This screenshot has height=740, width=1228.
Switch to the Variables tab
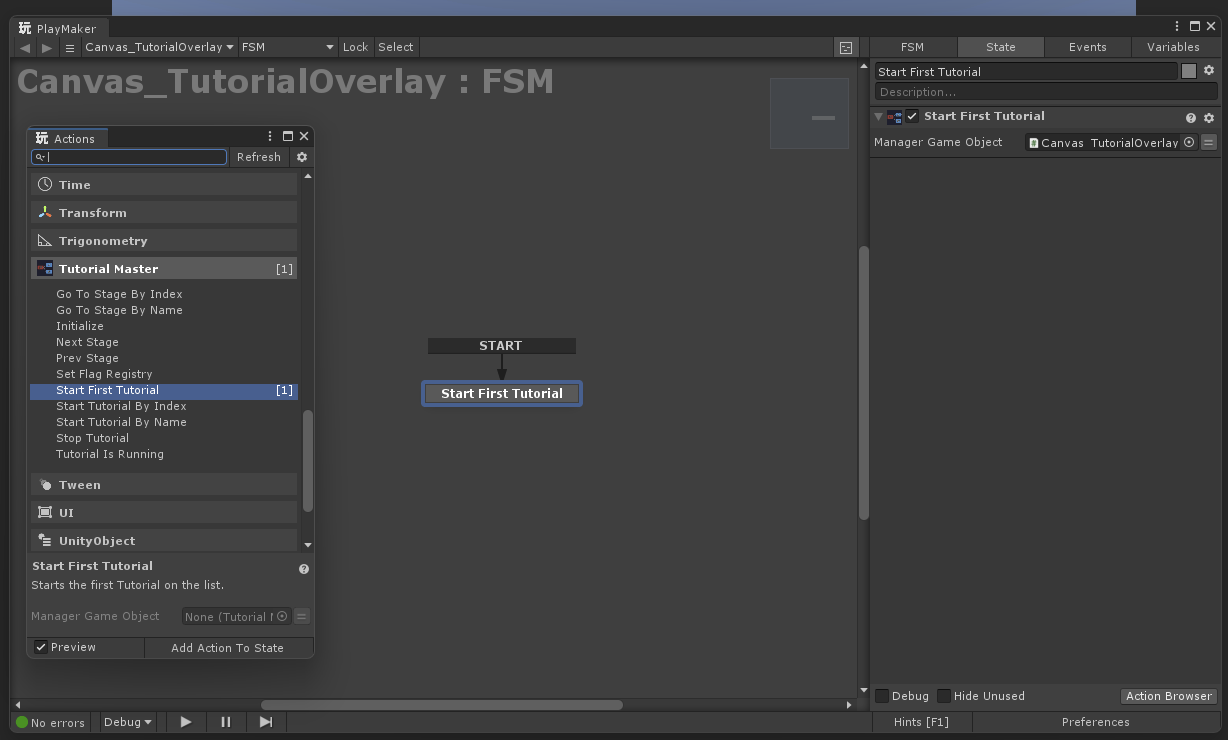coord(1173,47)
